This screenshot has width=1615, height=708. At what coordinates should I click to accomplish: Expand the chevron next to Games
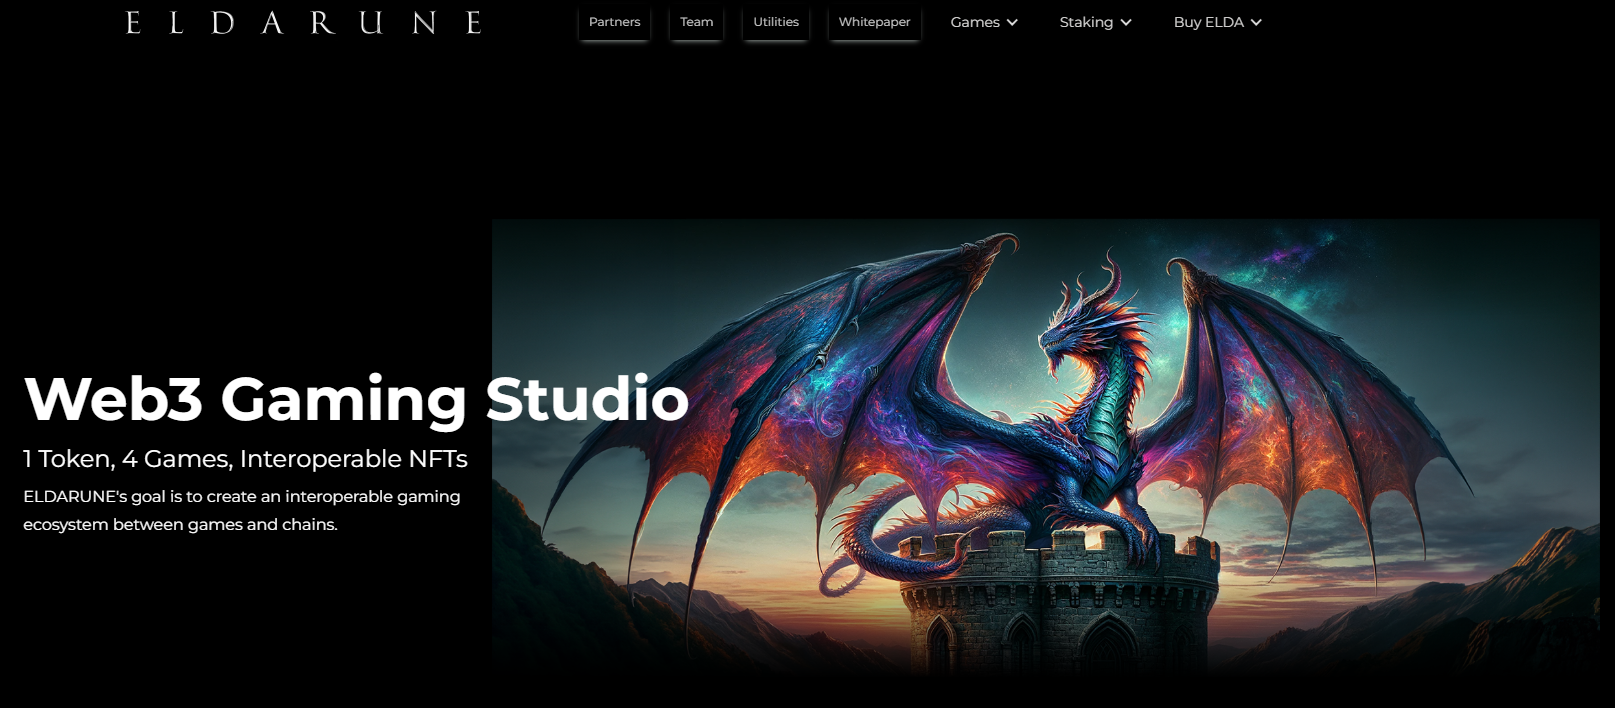tap(1012, 22)
